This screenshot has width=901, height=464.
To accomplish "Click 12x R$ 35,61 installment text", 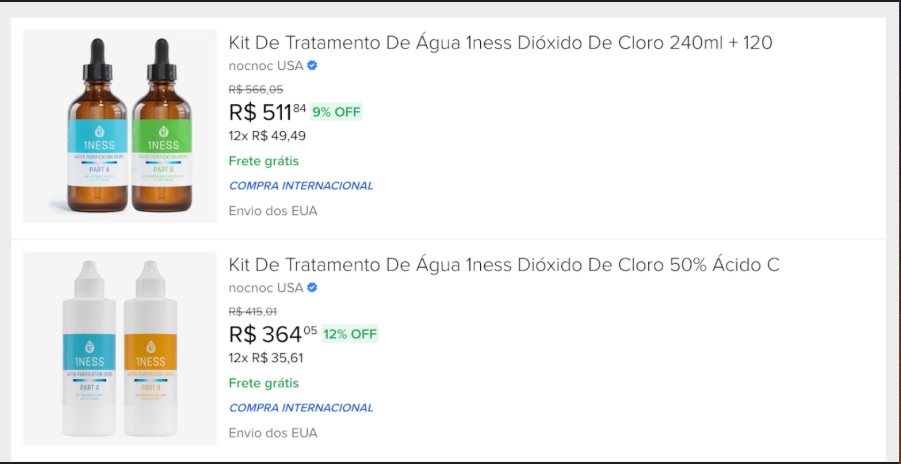I will point(266,358).
